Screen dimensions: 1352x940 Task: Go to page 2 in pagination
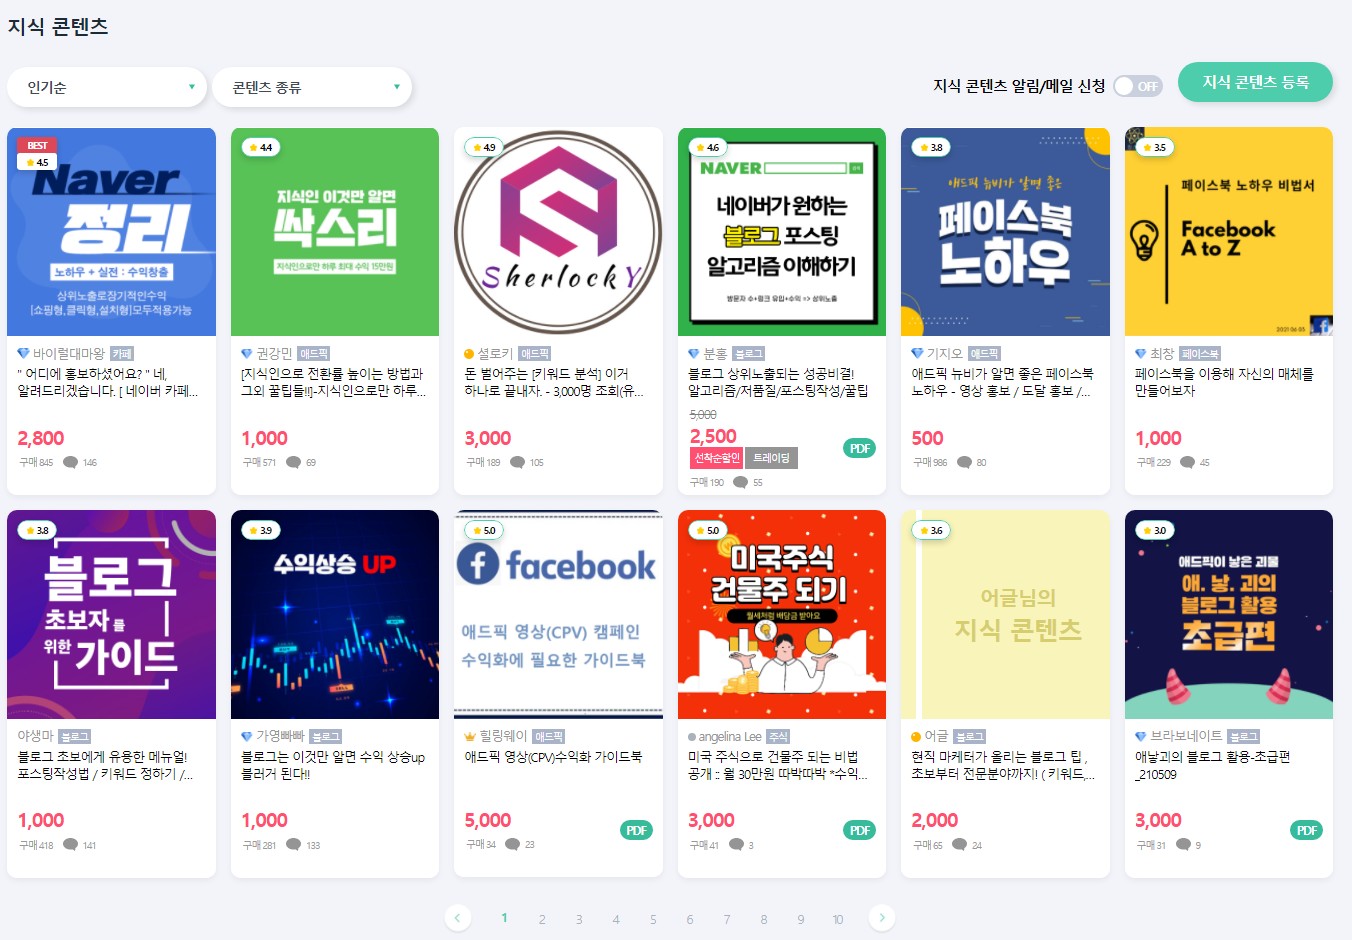point(542,919)
